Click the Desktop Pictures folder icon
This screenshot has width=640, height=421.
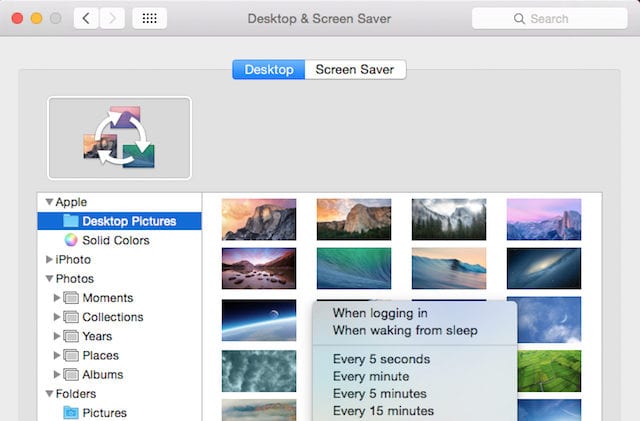tap(71, 221)
